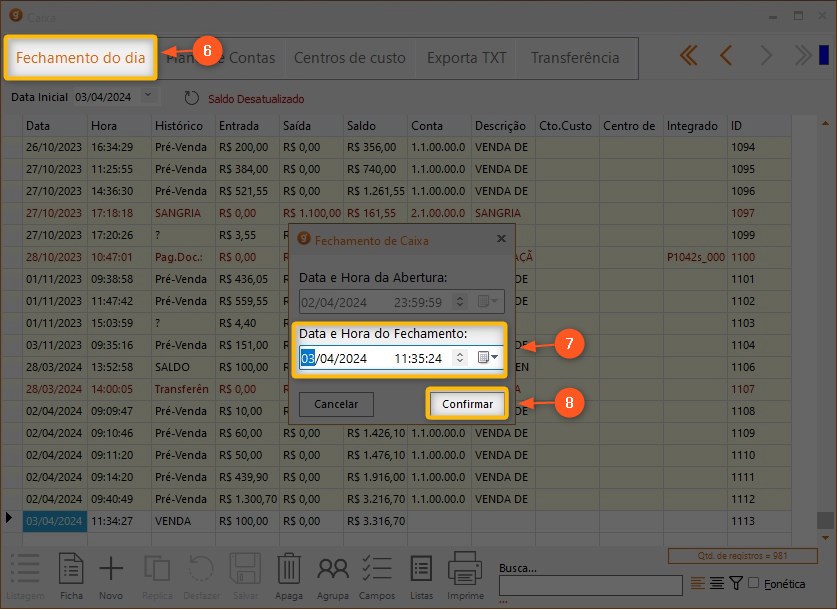
Task: Toggle the Fonética checkbox
Action: pyautogui.click(x=754, y=583)
